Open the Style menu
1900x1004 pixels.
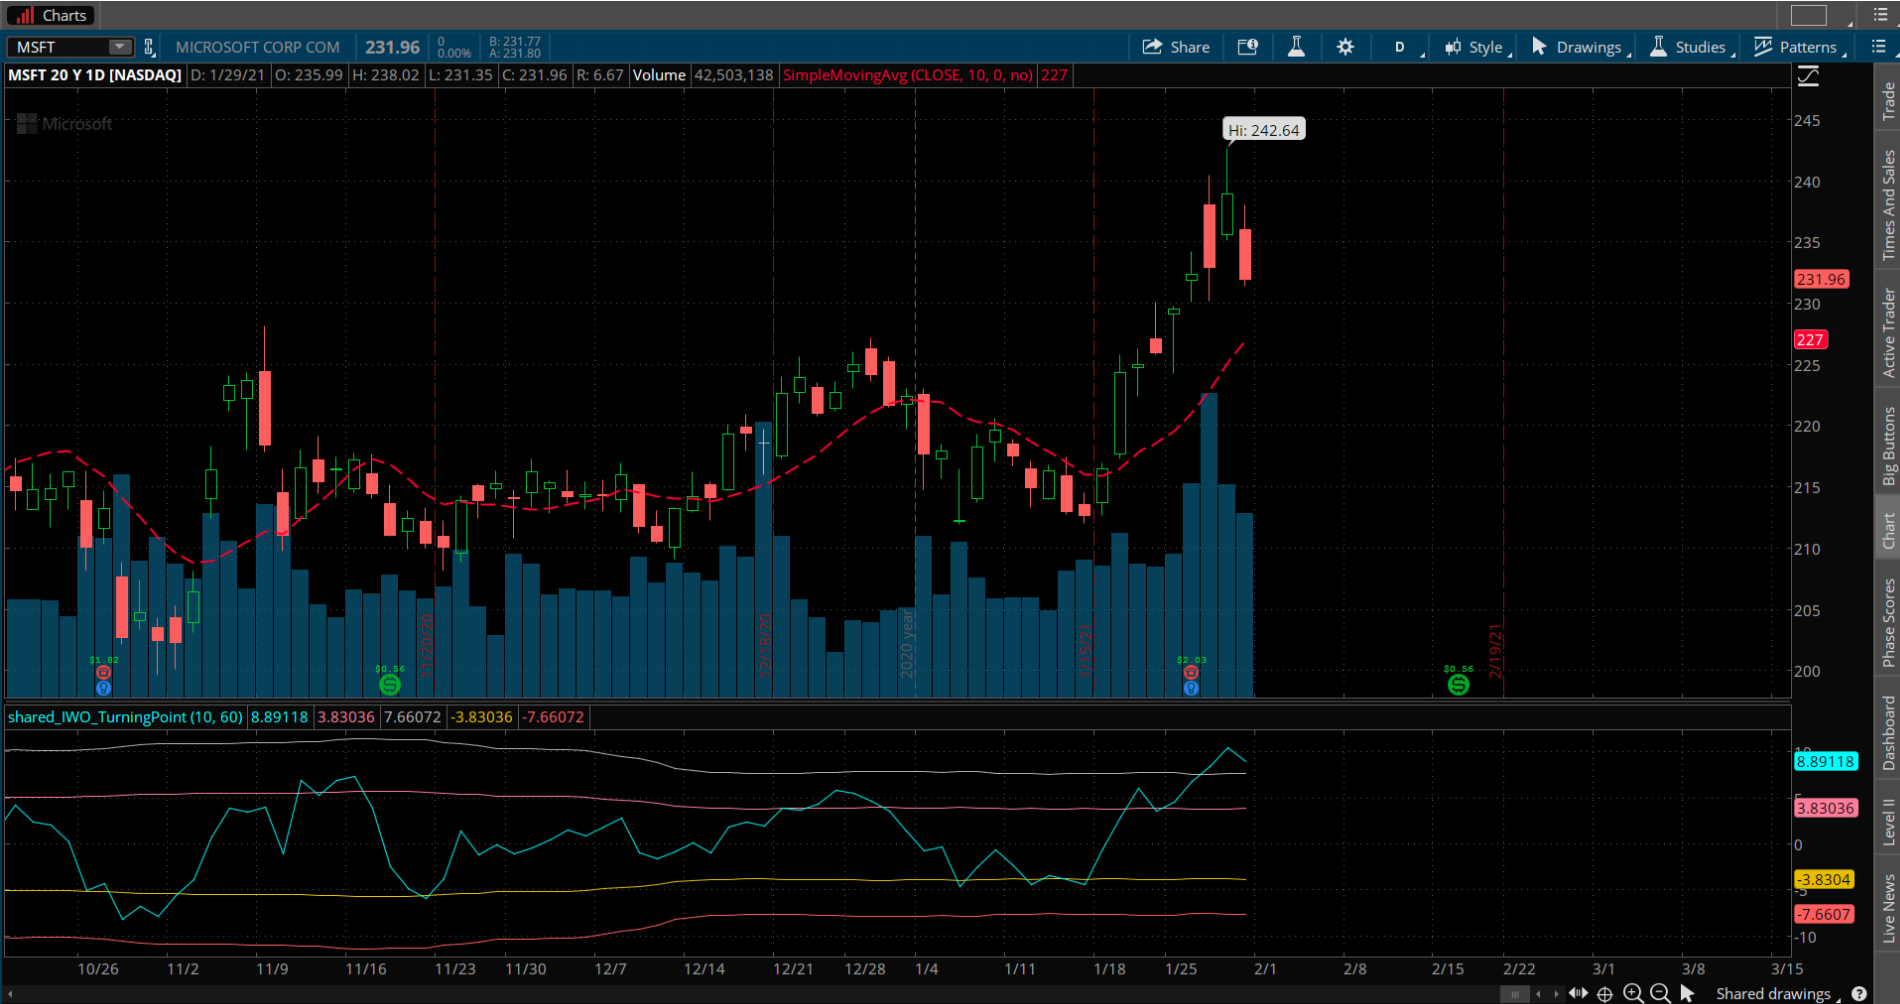1477,47
